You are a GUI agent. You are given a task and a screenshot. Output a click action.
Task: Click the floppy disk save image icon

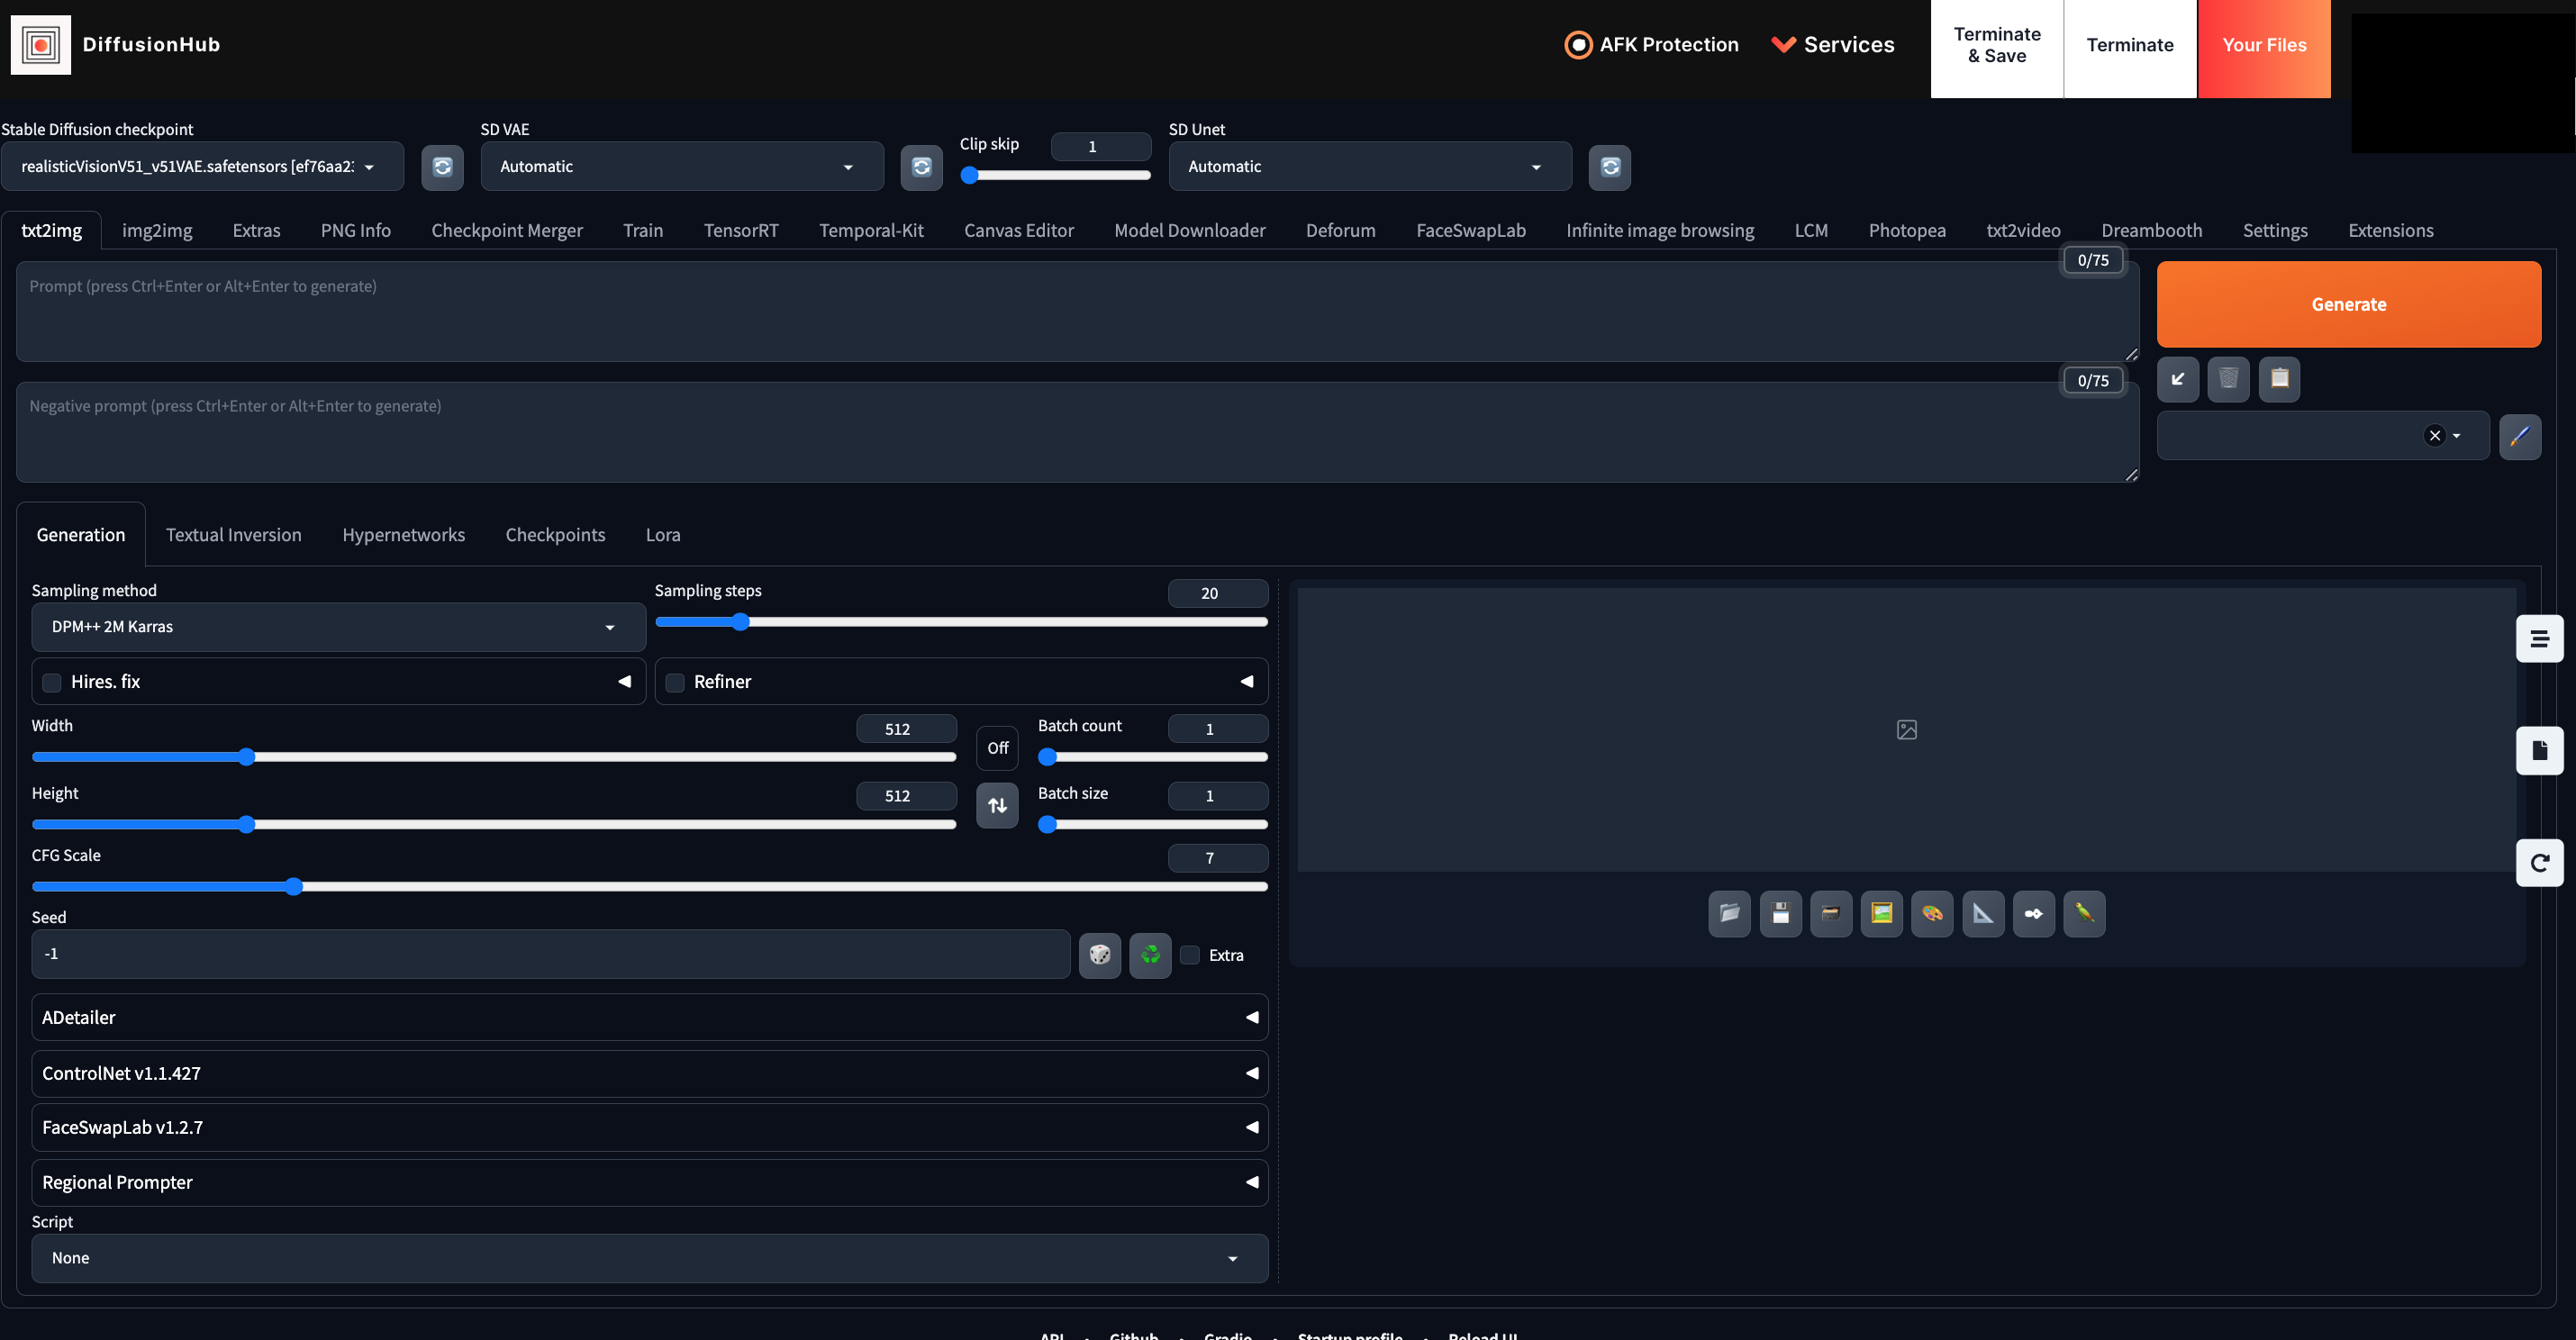click(1780, 913)
